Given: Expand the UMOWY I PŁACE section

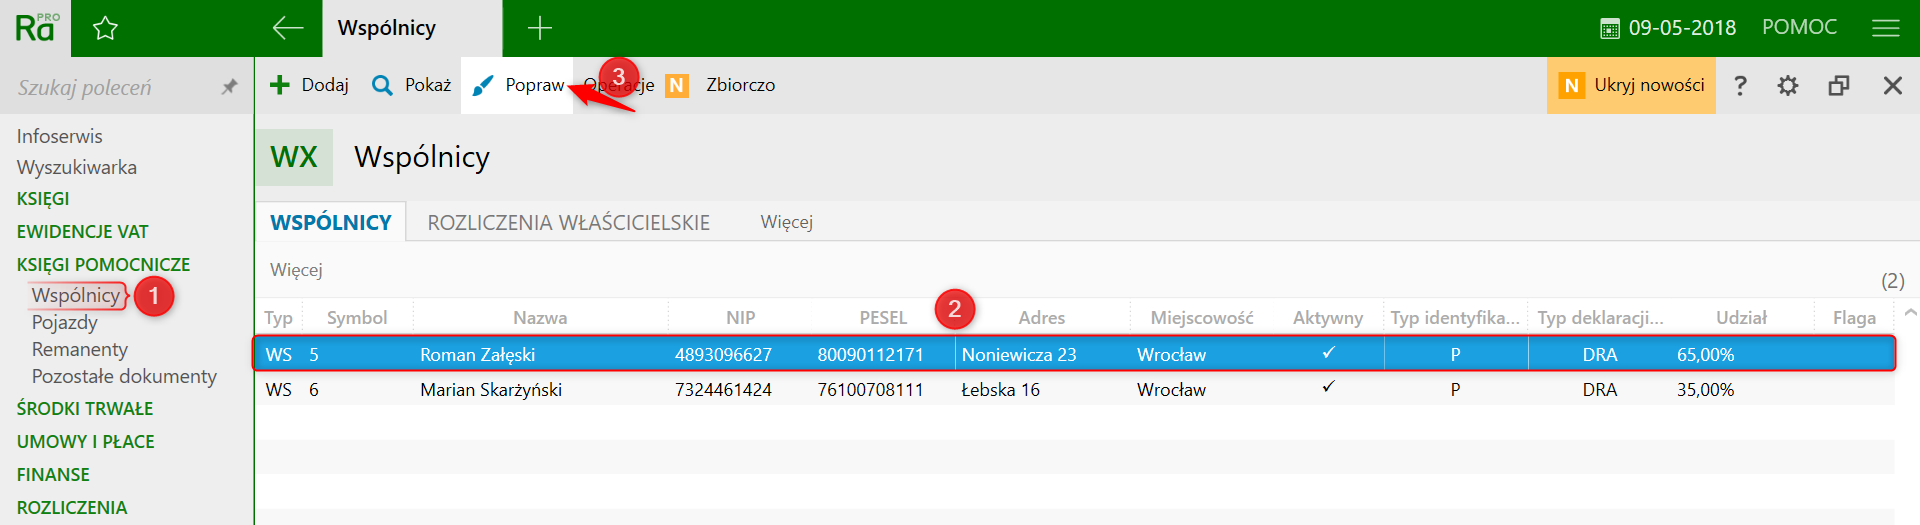Looking at the screenshot, I should (x=85, y=441).
